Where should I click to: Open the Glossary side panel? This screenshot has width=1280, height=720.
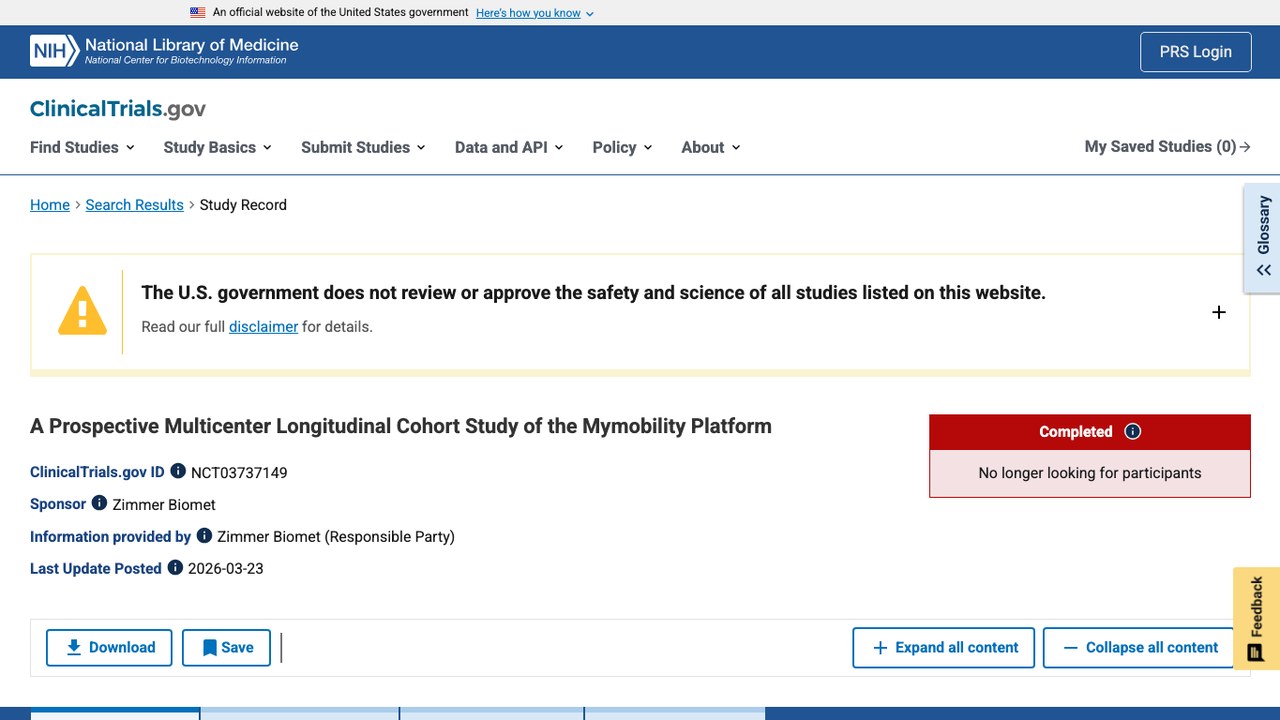point(1263,238)
